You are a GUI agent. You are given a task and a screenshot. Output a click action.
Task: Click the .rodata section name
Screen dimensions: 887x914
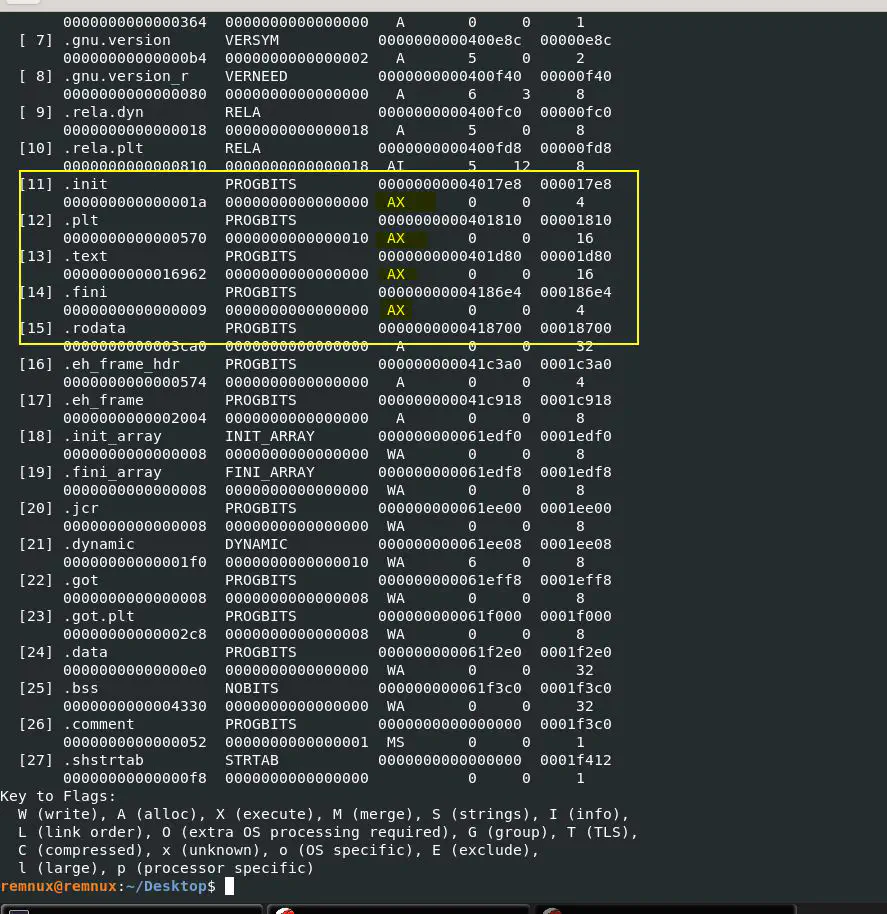[x=94, y=328]
